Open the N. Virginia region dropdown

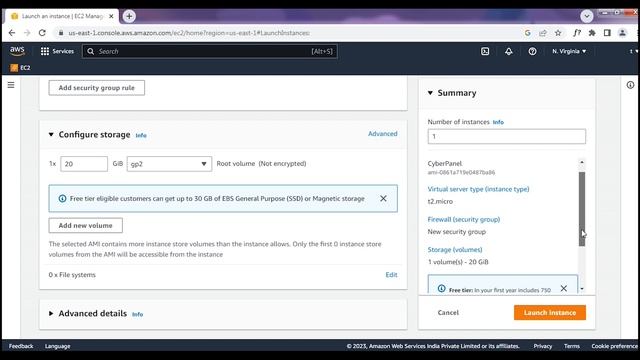tap(569, 51)
